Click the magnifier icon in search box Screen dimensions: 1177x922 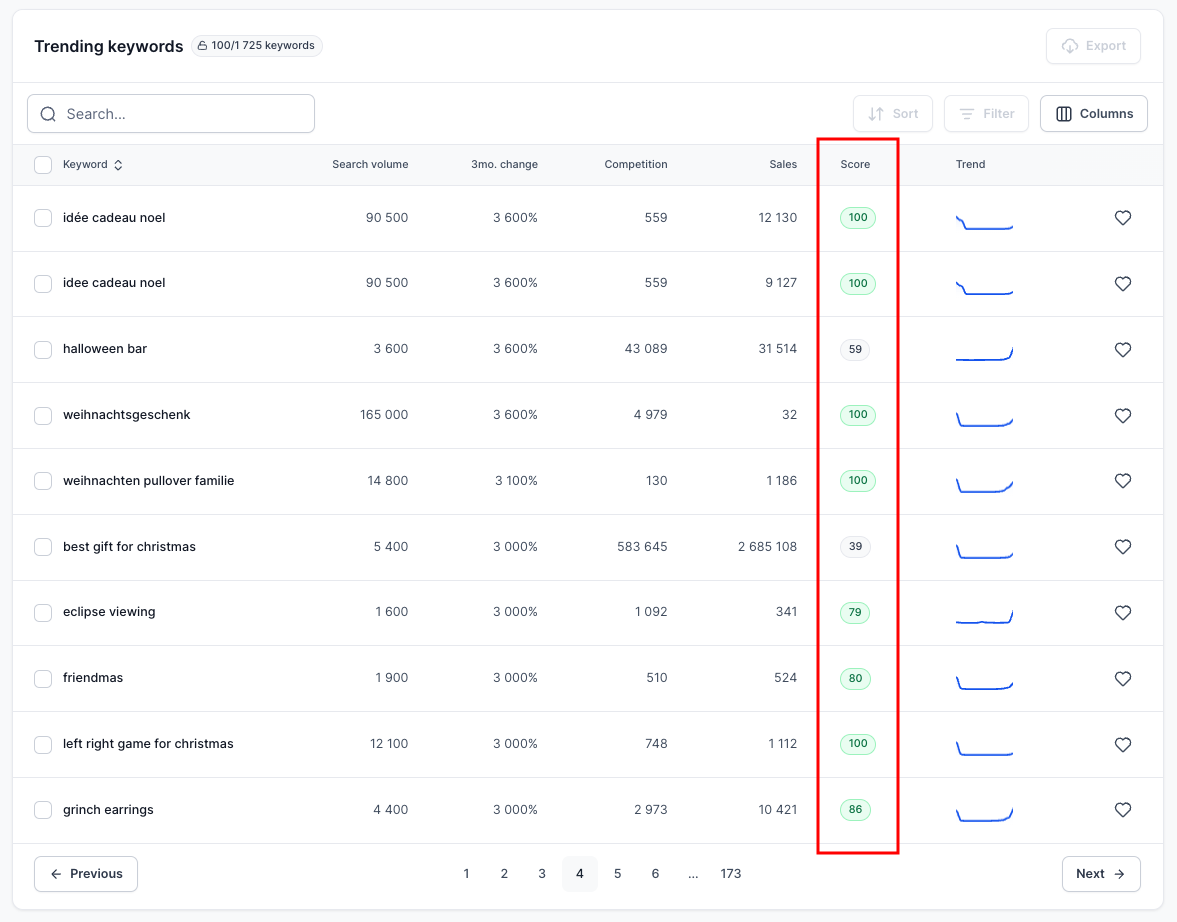pos(48,114)
